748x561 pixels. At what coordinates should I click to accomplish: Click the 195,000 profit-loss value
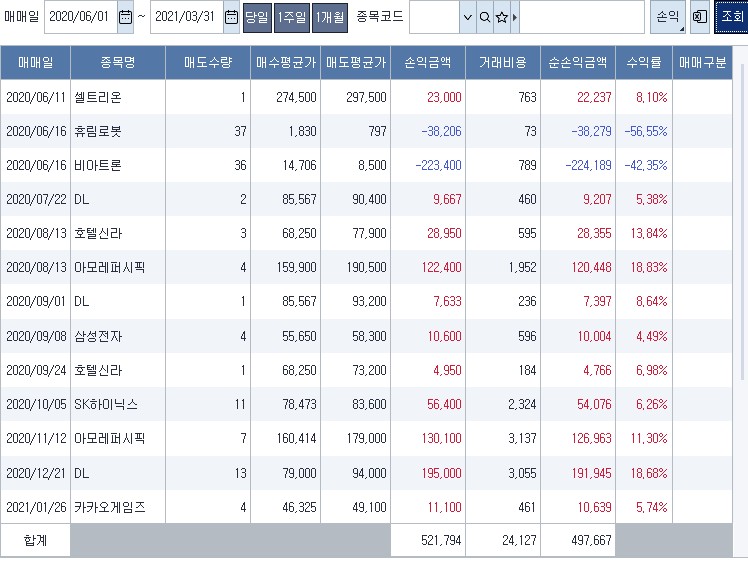(441, 473)
